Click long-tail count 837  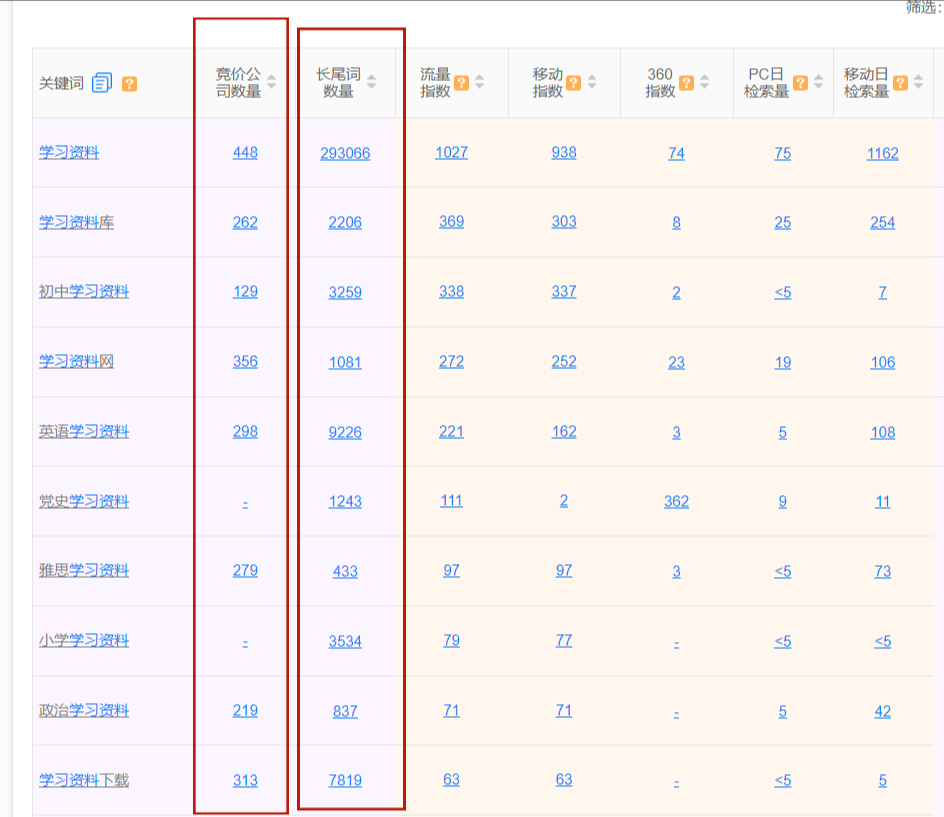pyautogui.click(x=345, y=711)
